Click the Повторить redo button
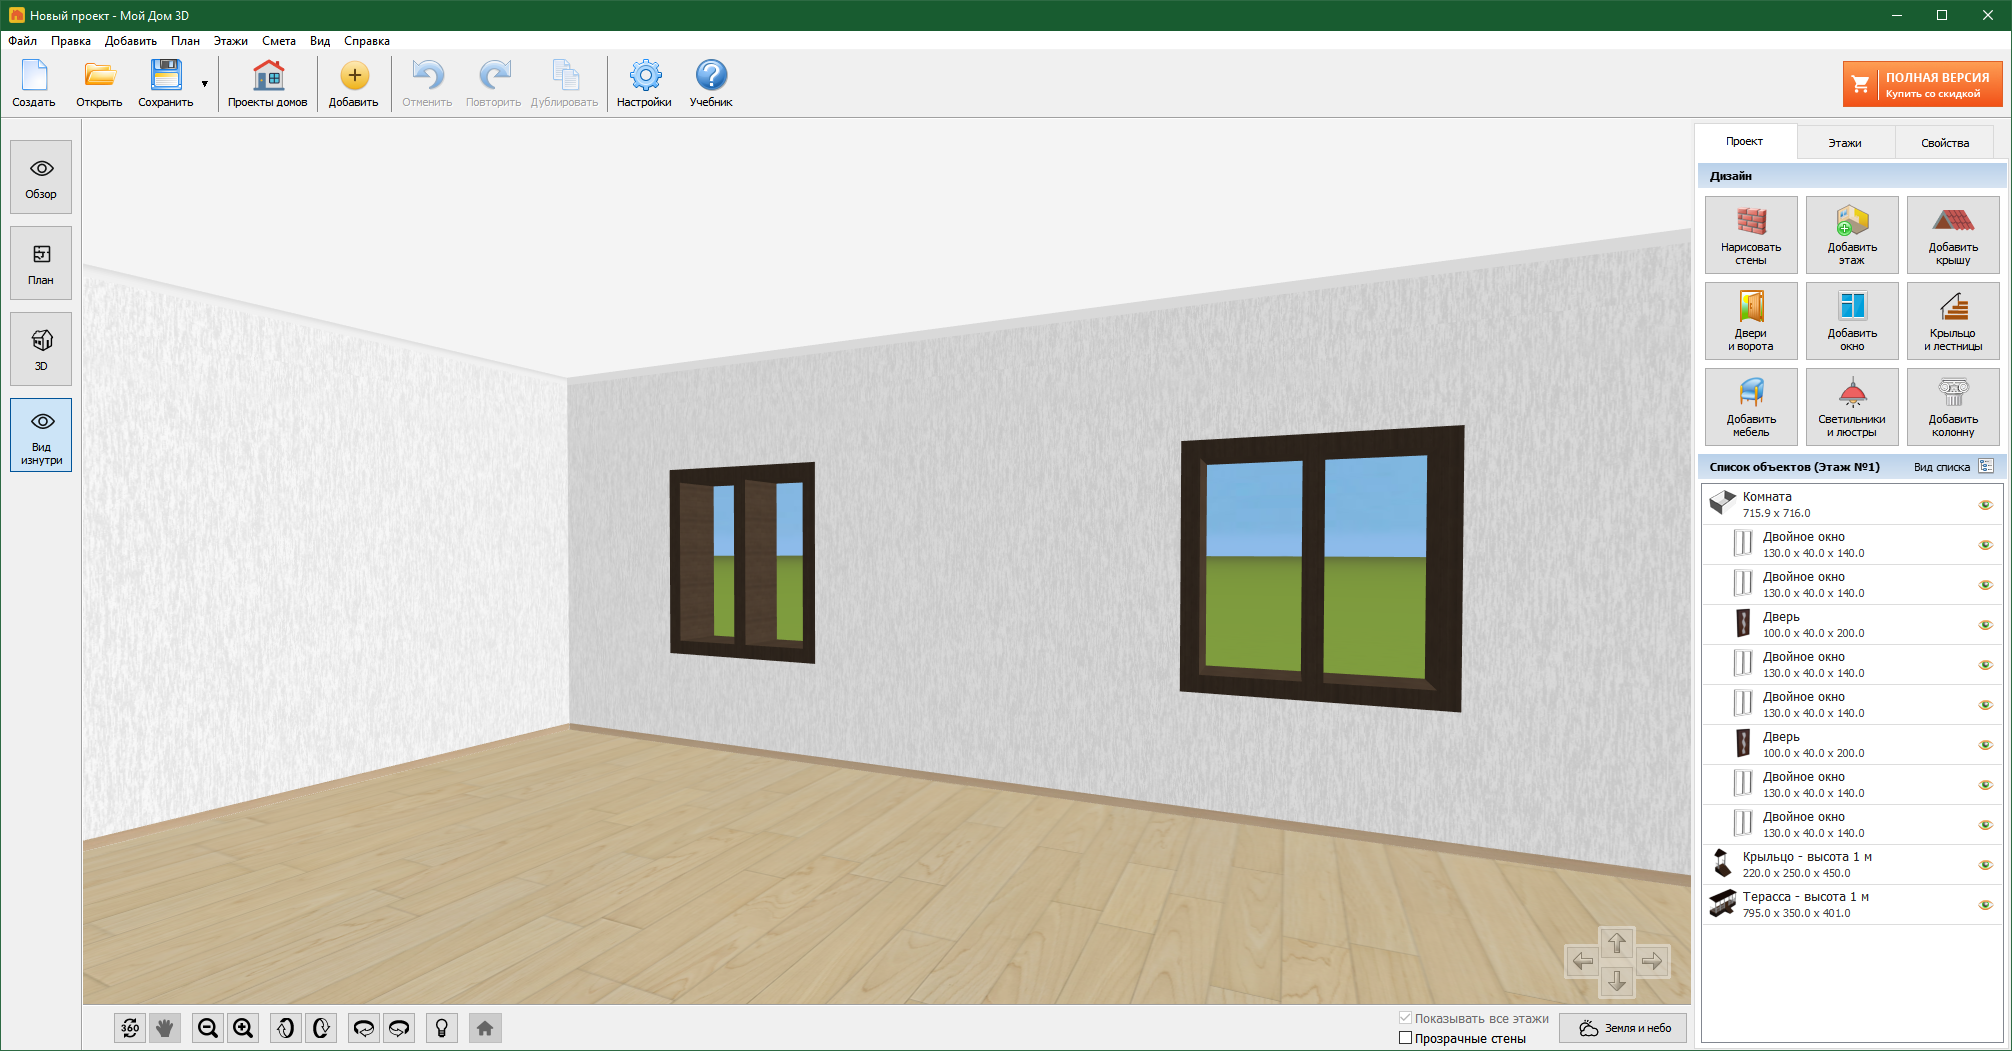Viewport: 2012px width, 1051px height. click(x=493, y=83)
